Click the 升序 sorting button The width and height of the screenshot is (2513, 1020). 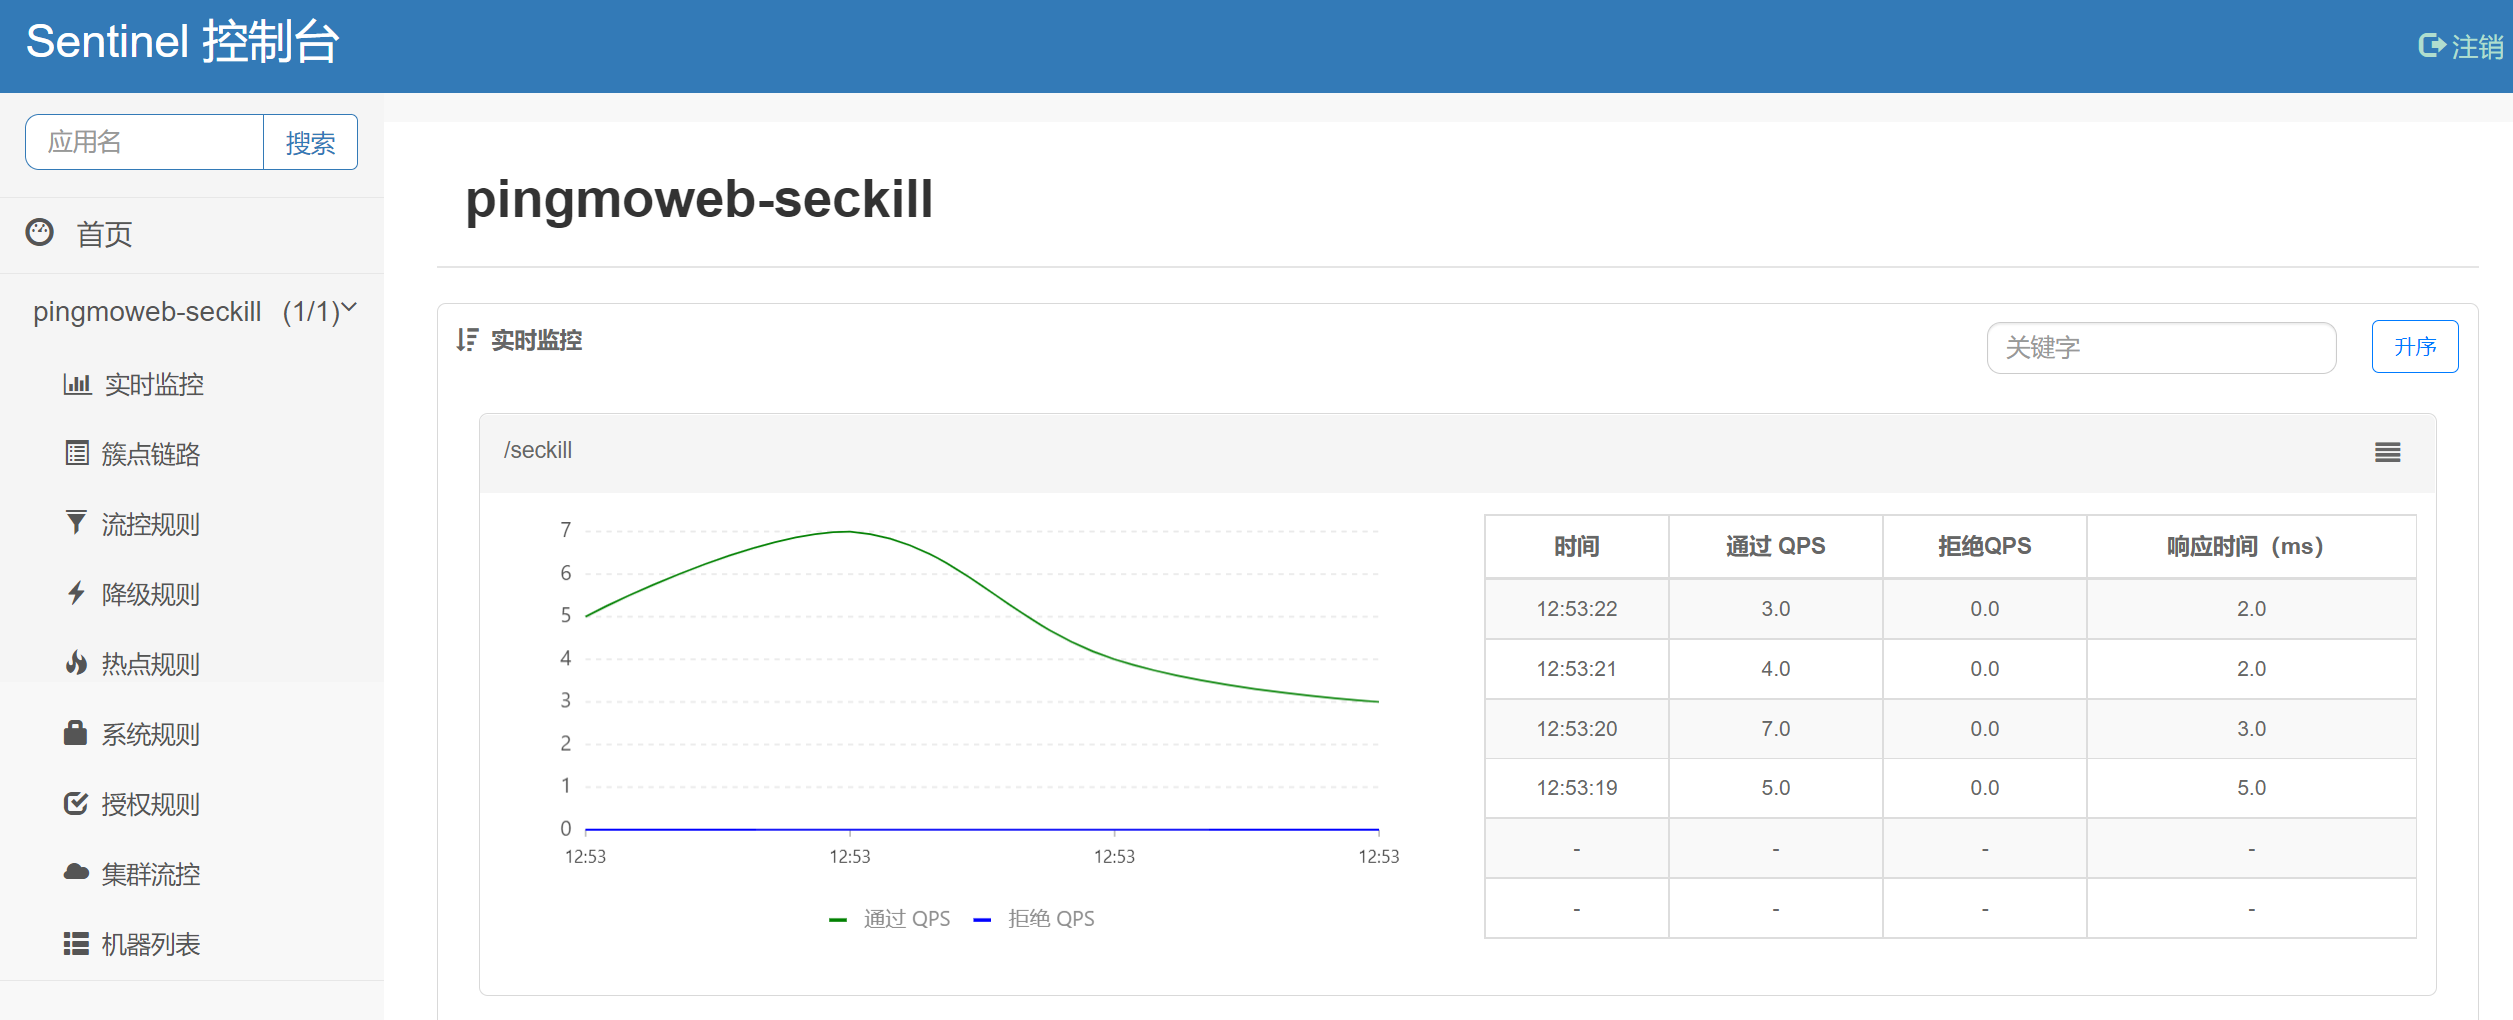click(x=2415, y=347)
